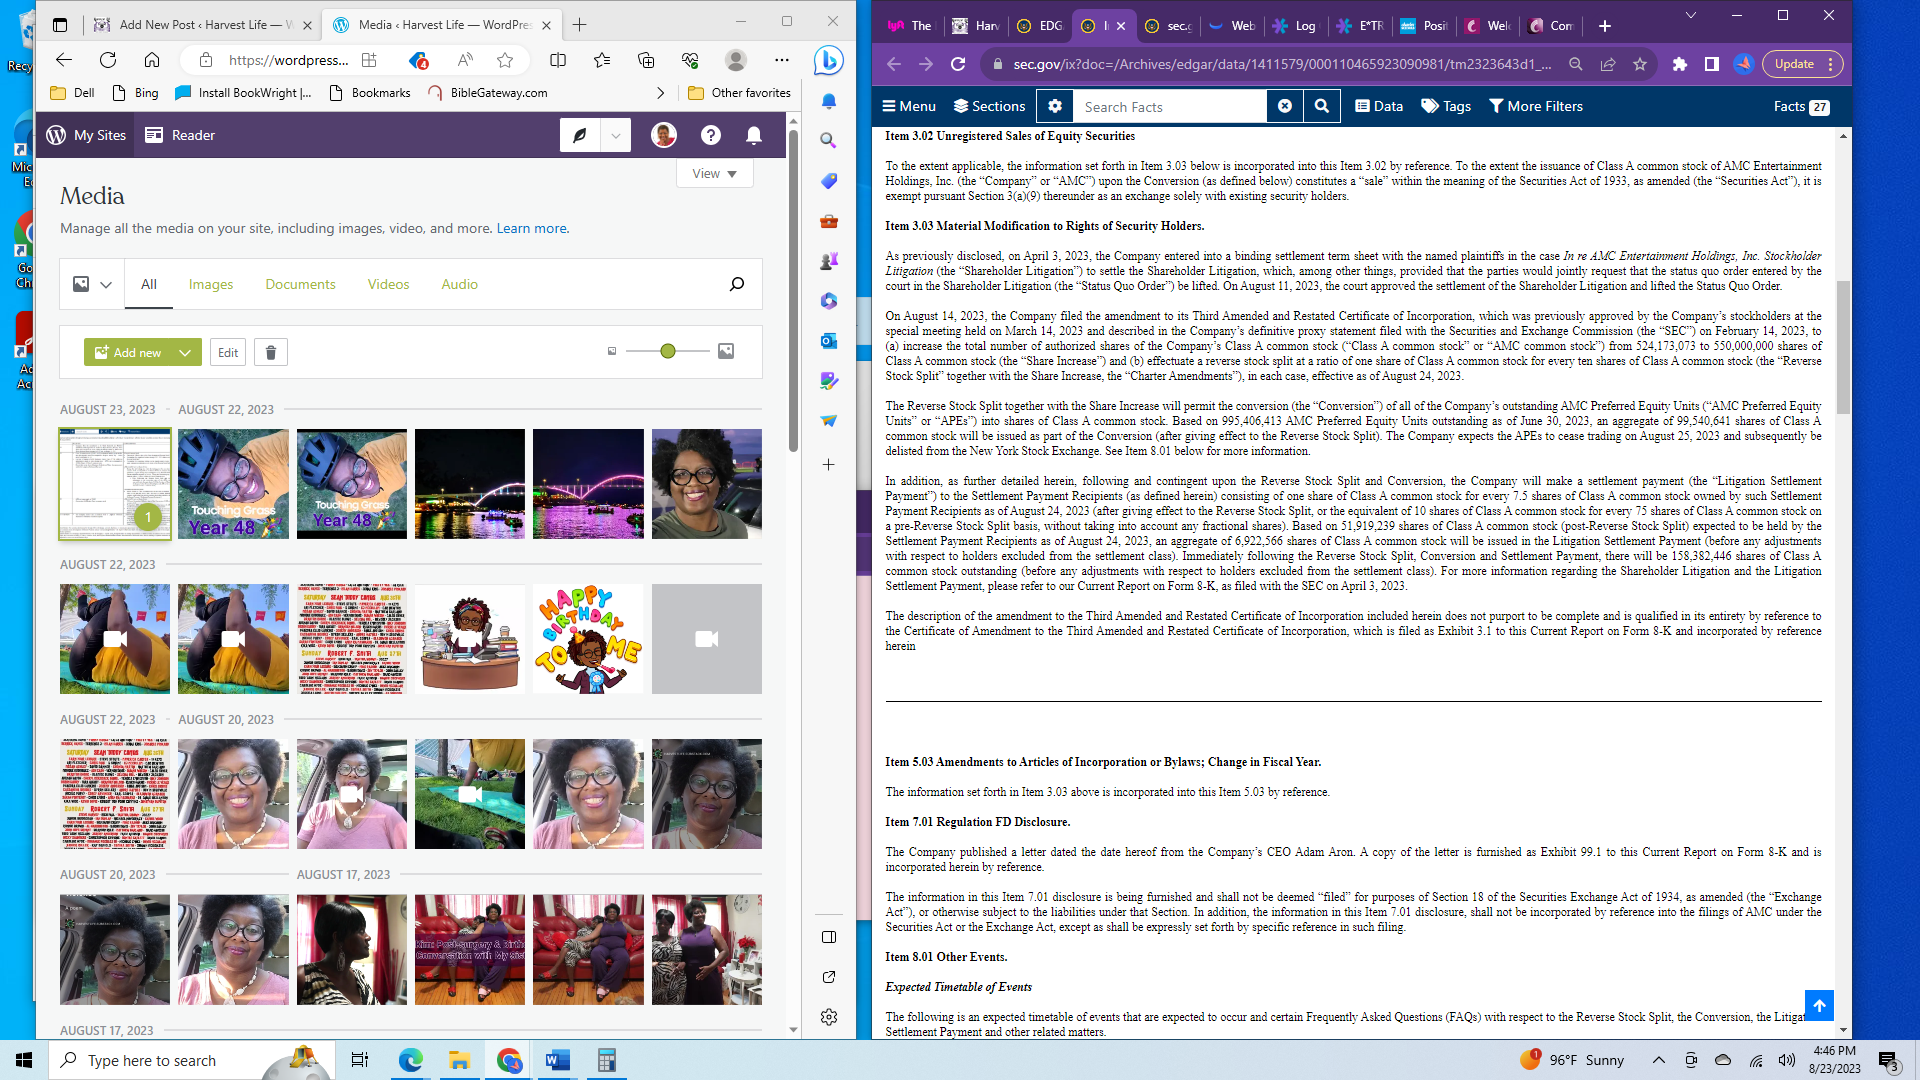Adjust the thumbnail size slider handle
Viewport: 1920px width, 1080px height.
(x=668, y=351)
